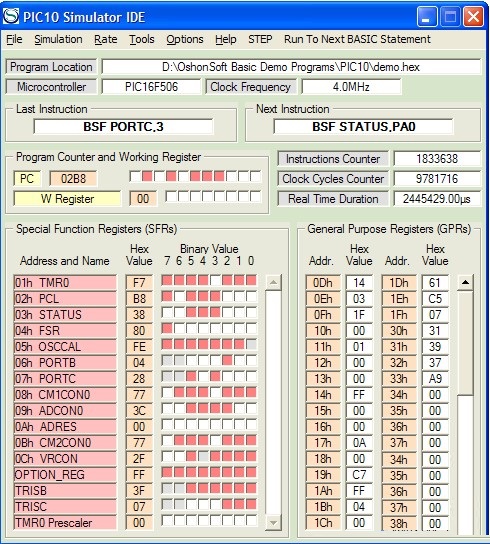Toggle bit 3 of TMR0 register
Screen dimensions: 490x544
[215, 280]
